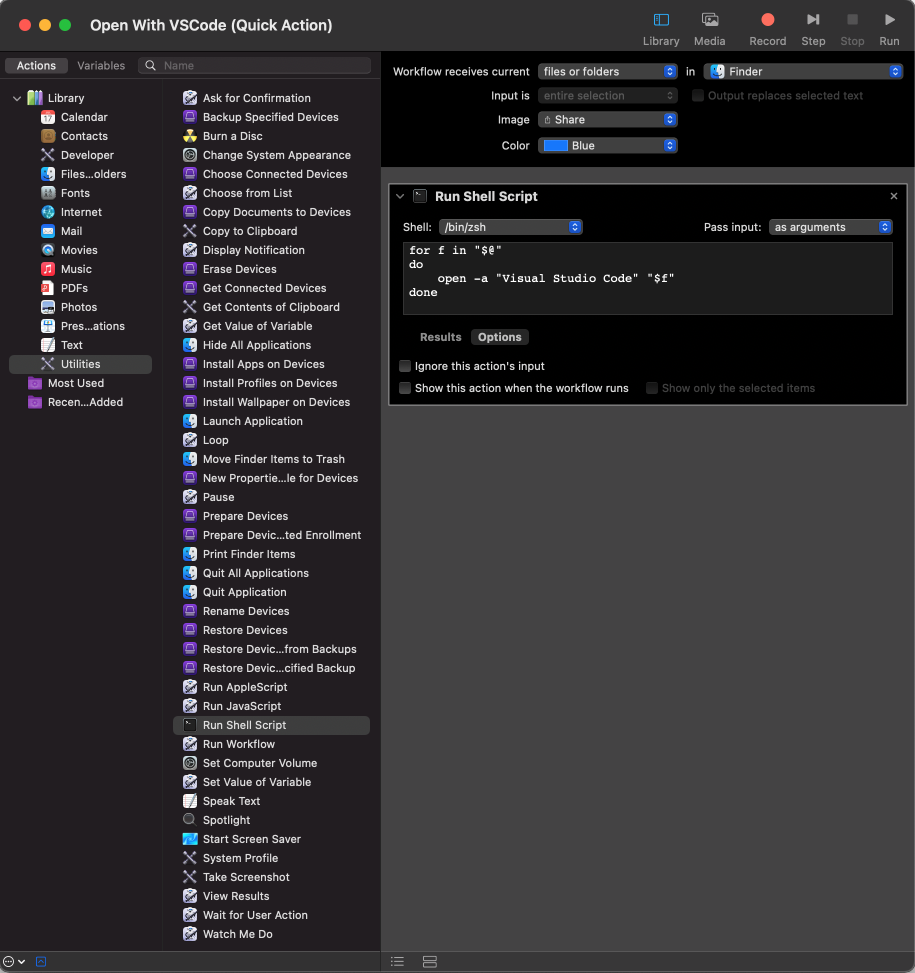The image size is (915, 973).
Task: Open the Shell /bin/zsh dropdown
Action: (510, 227)
